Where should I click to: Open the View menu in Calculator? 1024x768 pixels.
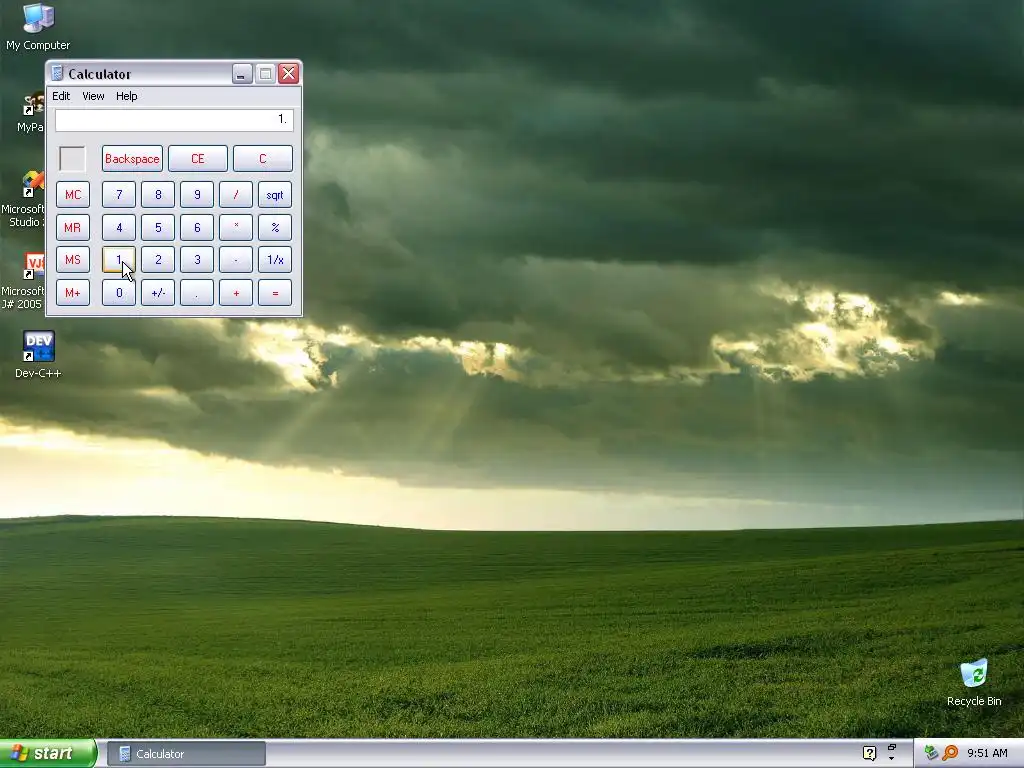click(93, 96)
